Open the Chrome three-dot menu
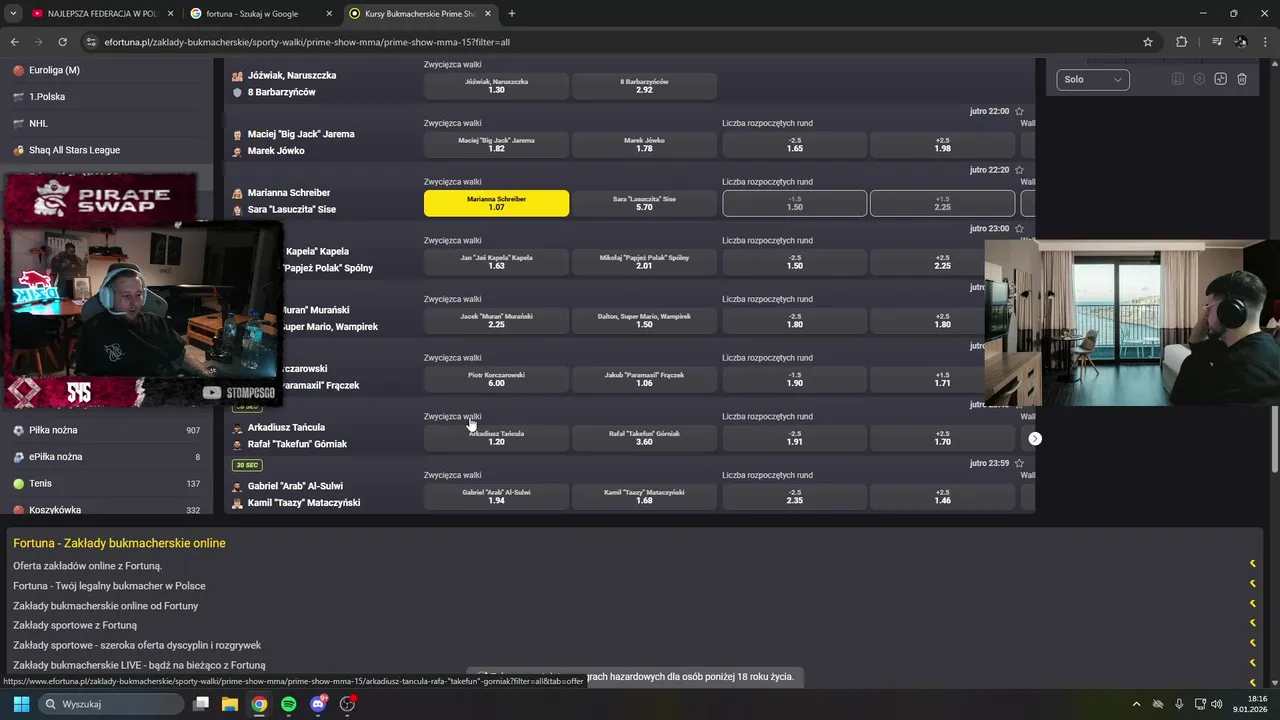Screen dimensions: 1280x720 click(1265, 42)
